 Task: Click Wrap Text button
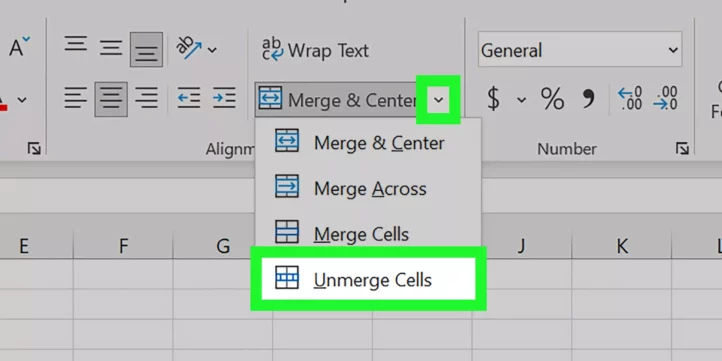pyautogui.click(x=315, y=50)
